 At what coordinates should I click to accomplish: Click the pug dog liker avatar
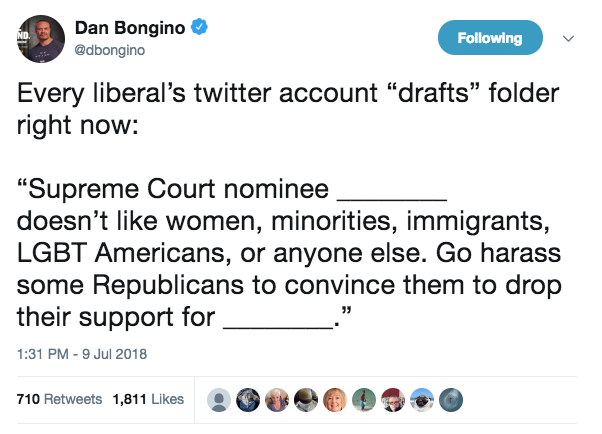(x=422, y=400)
